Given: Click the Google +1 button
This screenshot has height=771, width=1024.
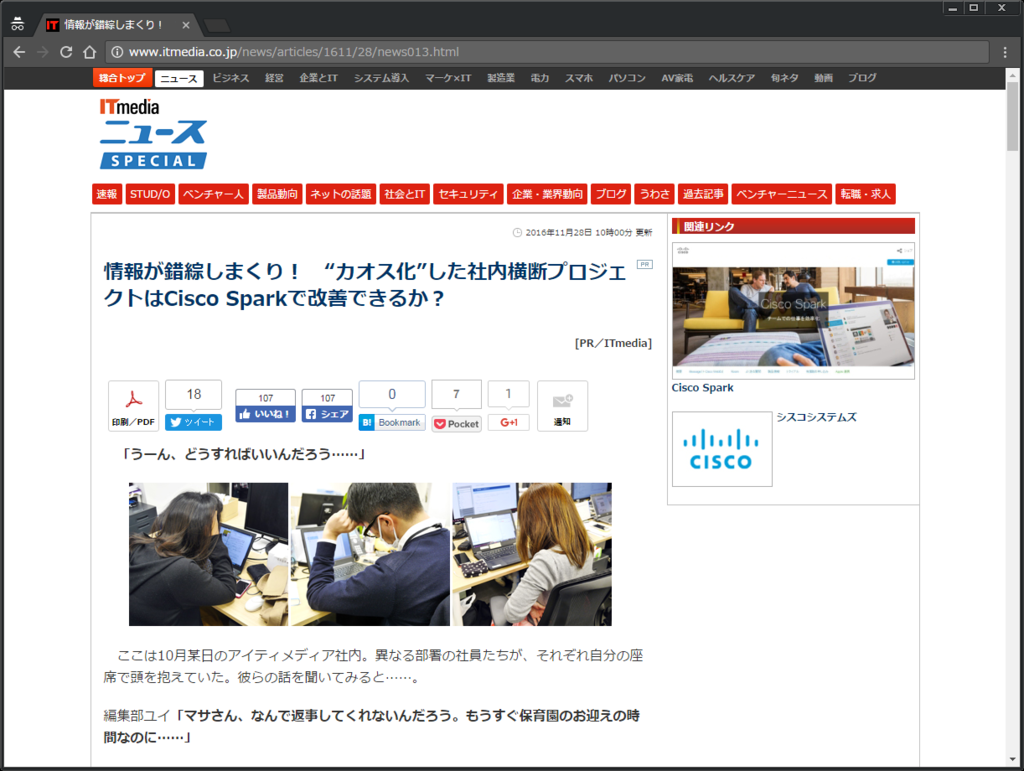Looking at the screenshot, I should tap(509, 422).
